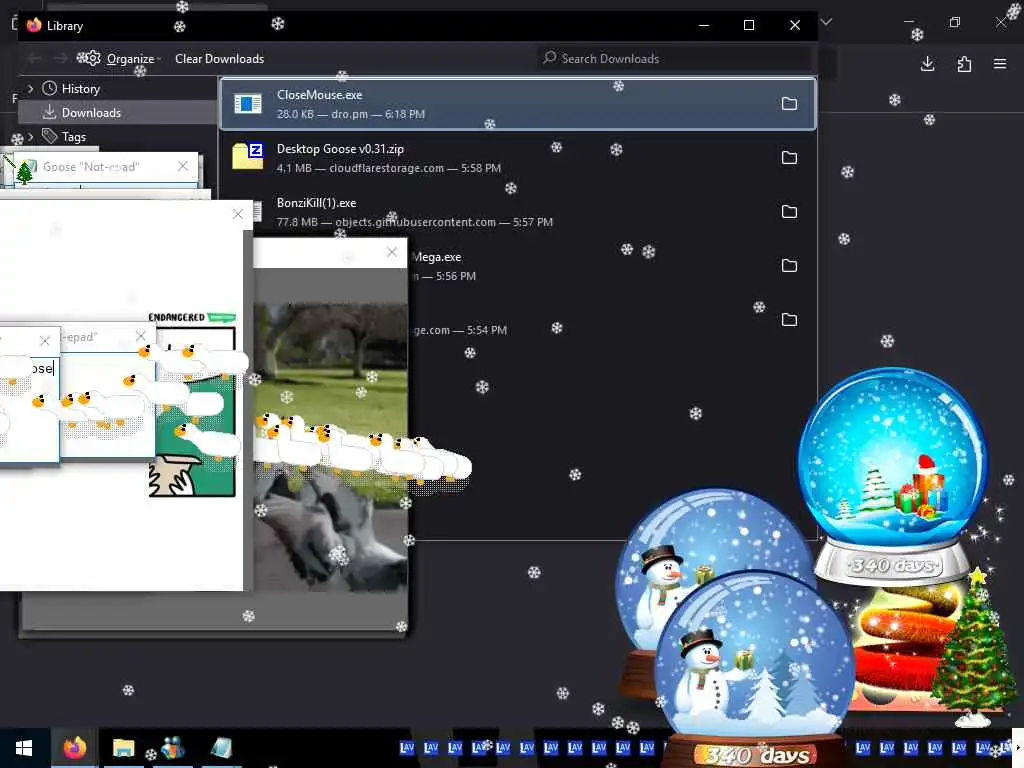Click the top-right 340 days snow globe
Screen dimensions: 1024x768
tap(893, 477)
